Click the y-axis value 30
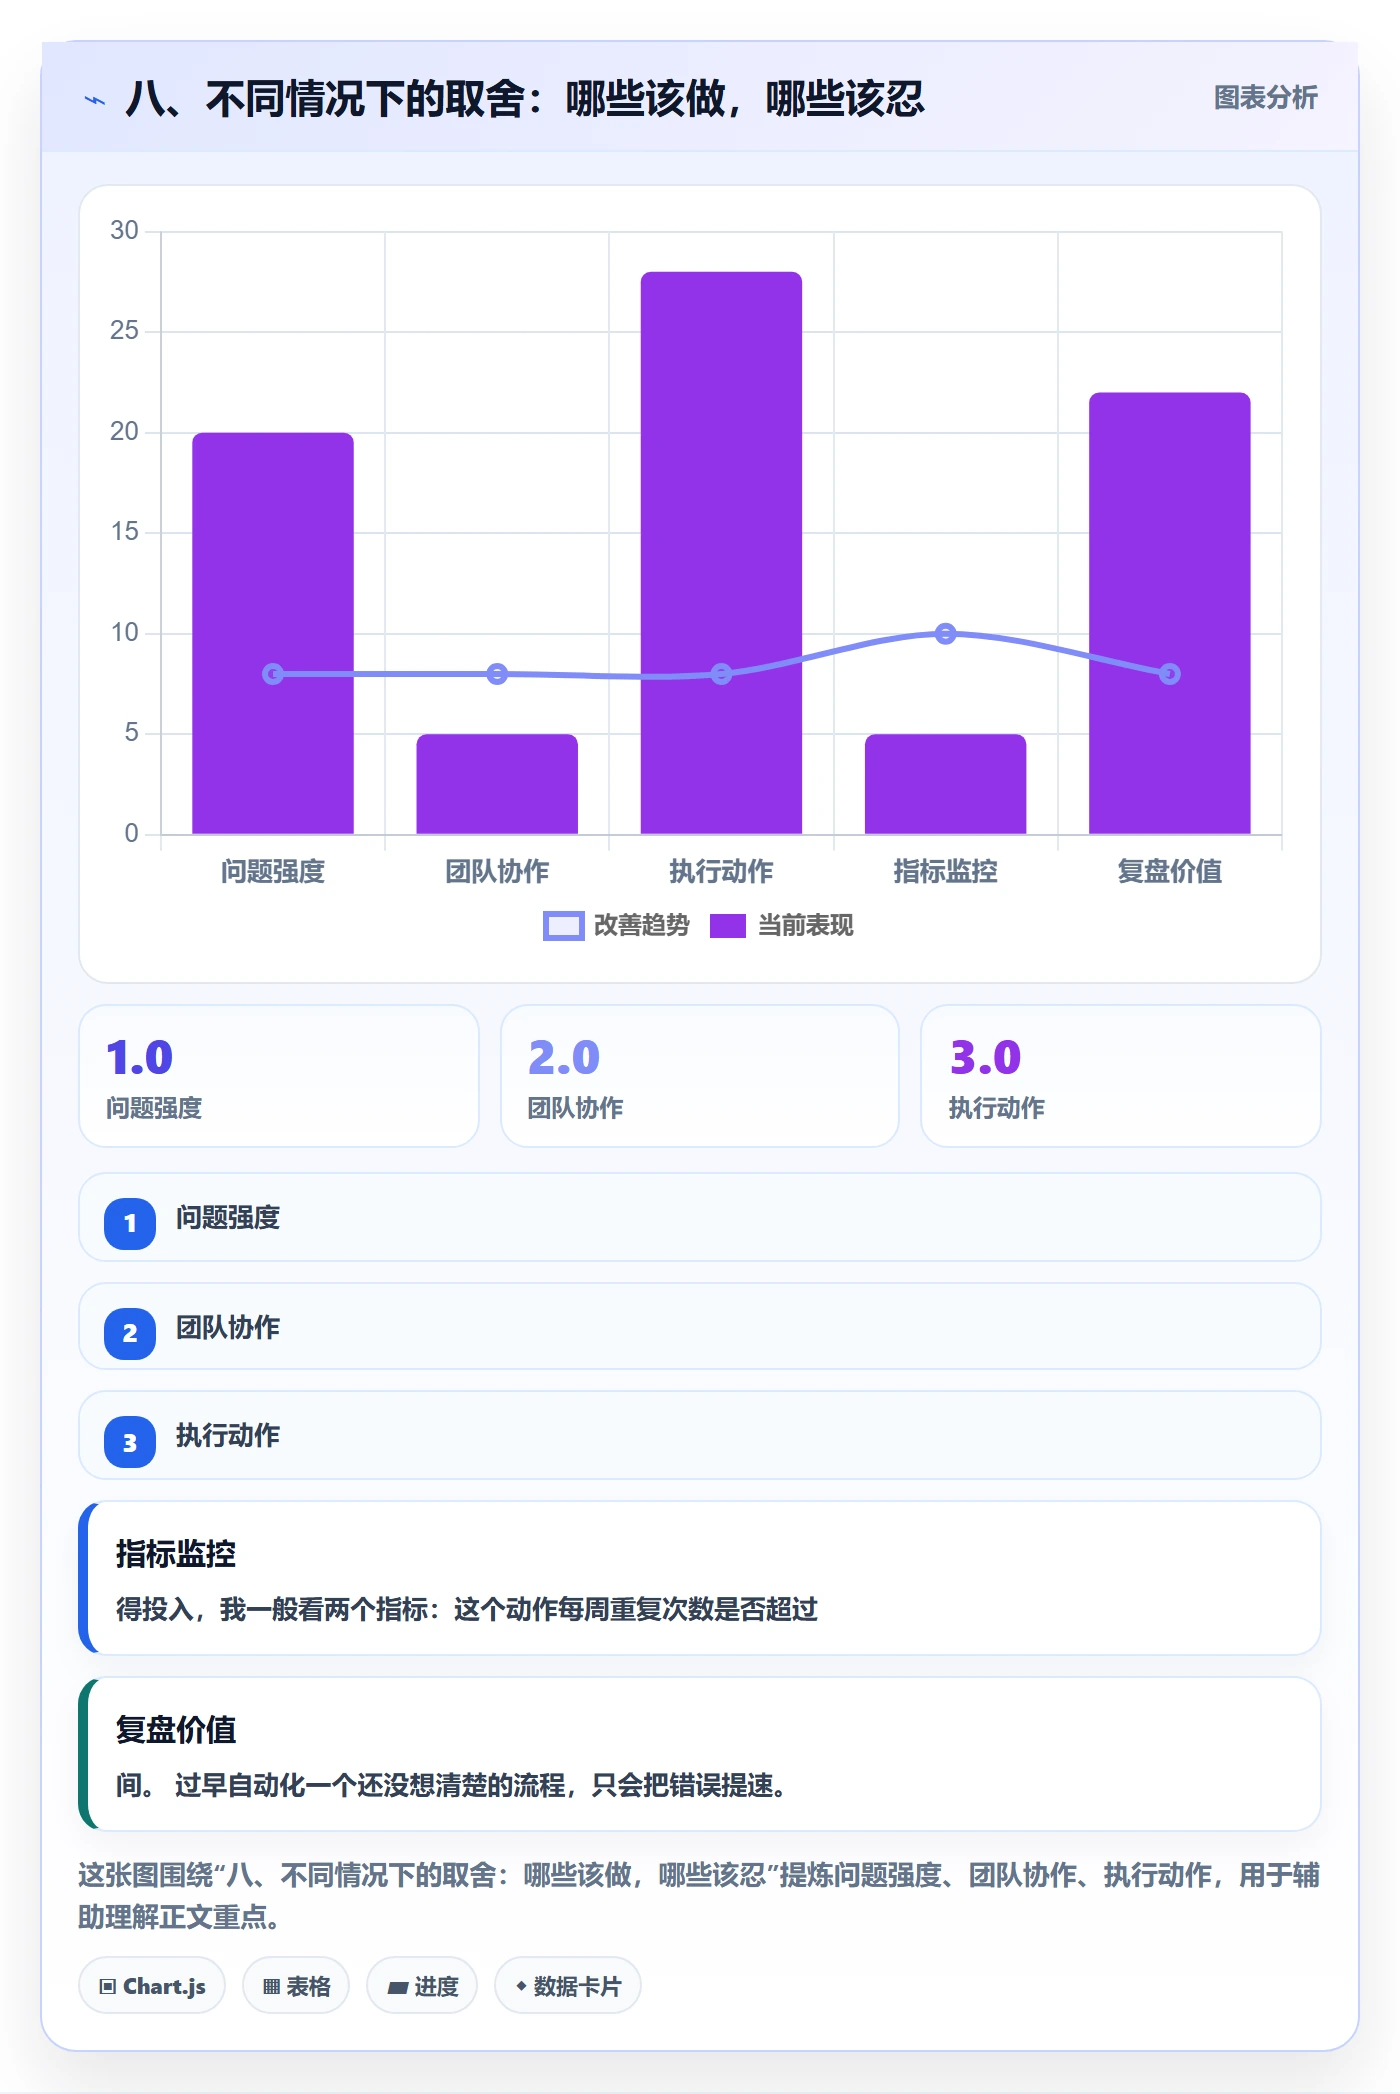 tap(124, 230)
